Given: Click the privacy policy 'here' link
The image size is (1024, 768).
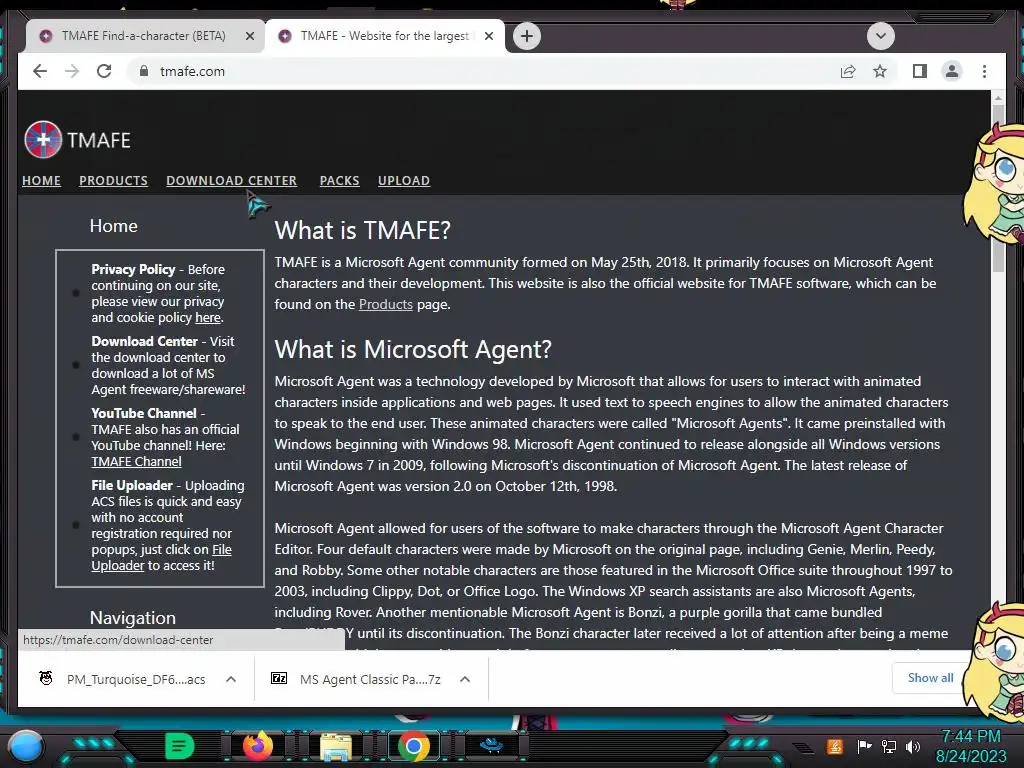Looking at the screenshot, I should tap(208, 317).
